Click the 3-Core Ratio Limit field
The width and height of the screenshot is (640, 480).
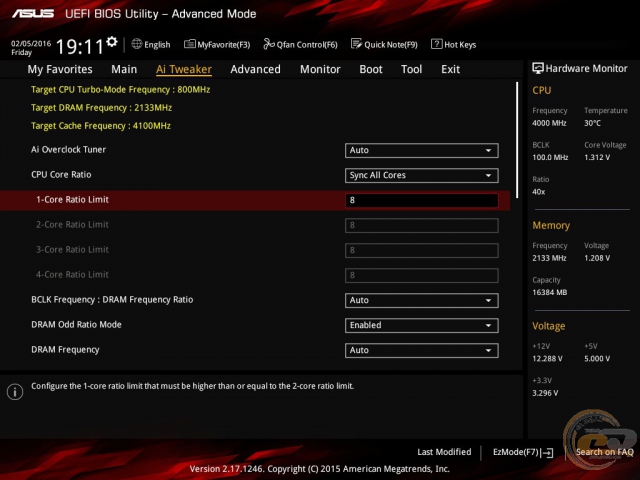pos(421,250)
